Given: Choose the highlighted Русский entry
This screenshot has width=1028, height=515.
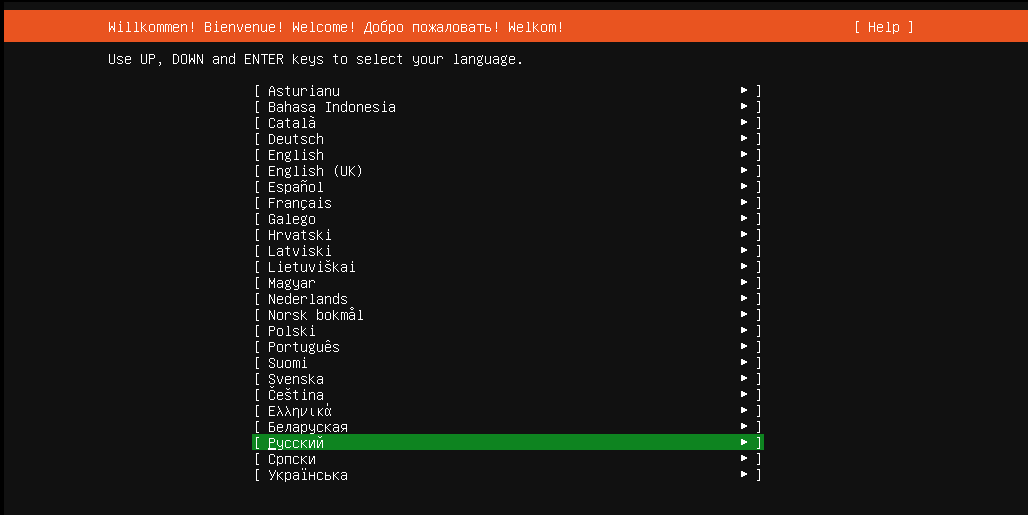Looking at the screenshot, I should pos(296,443).
